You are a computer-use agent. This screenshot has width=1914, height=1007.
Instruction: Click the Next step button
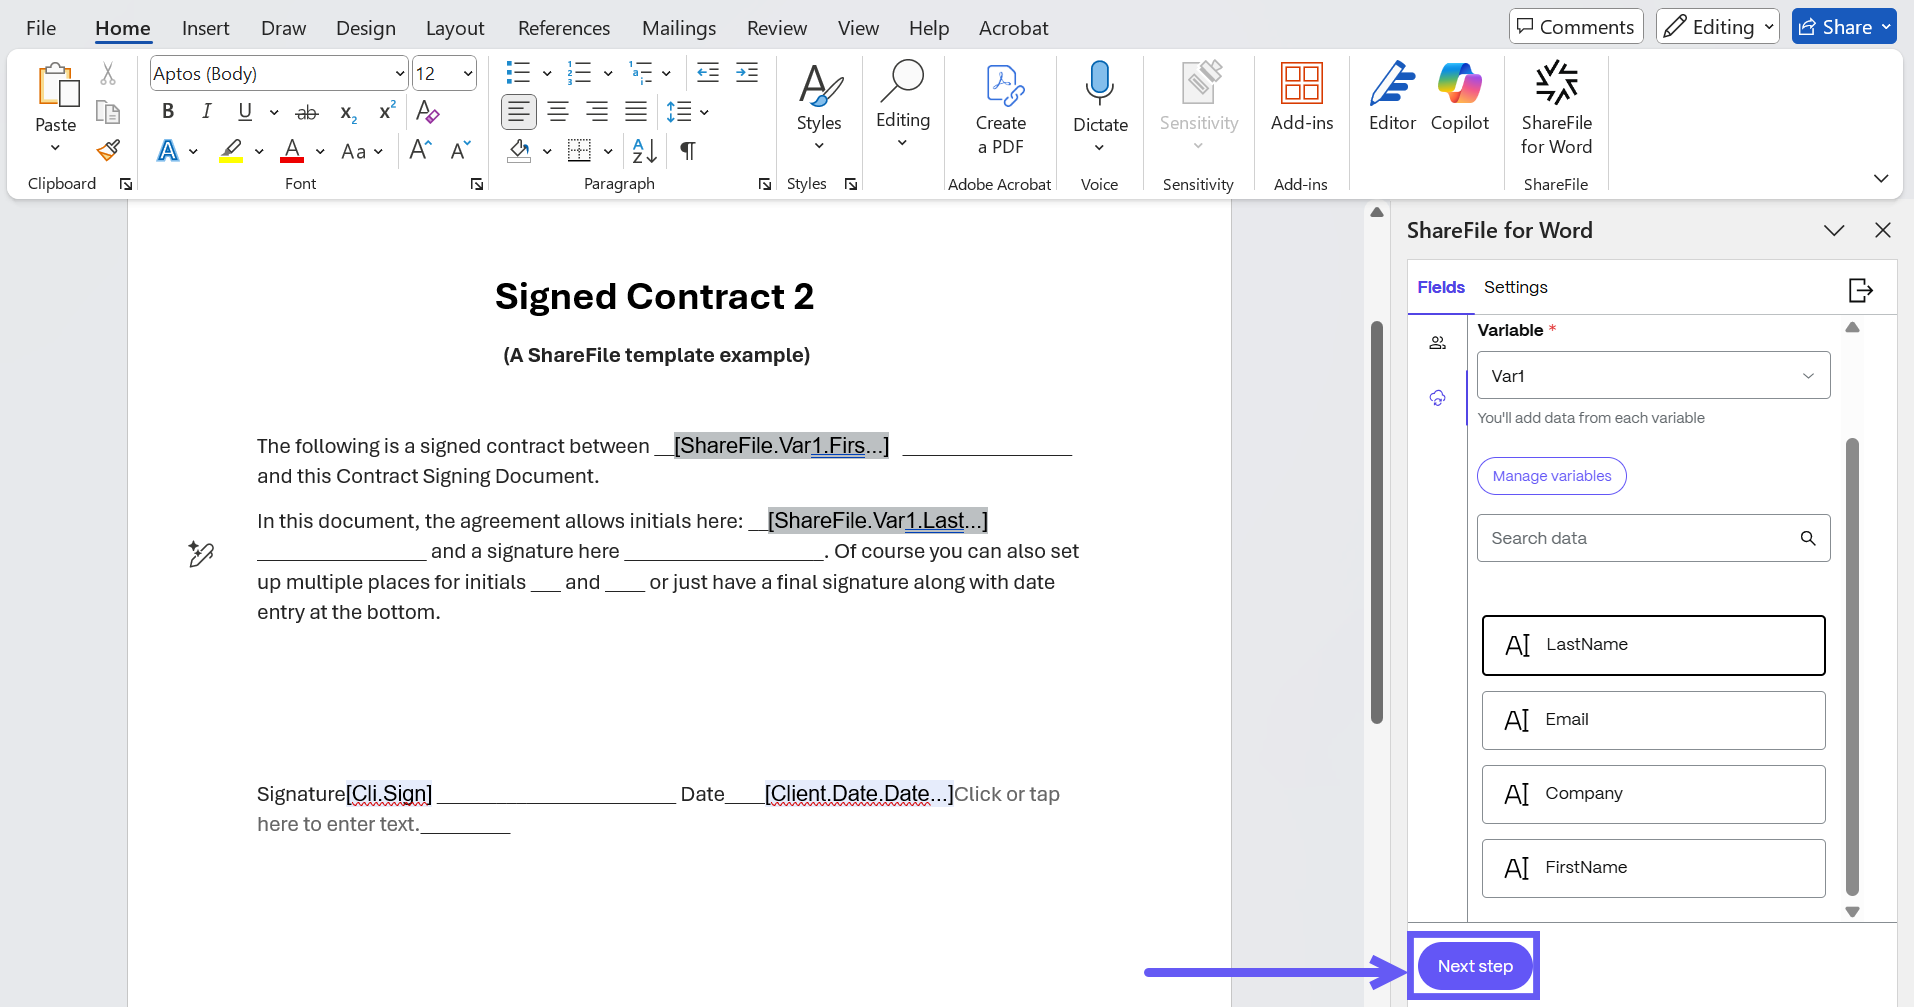[x=1474, y=966]
